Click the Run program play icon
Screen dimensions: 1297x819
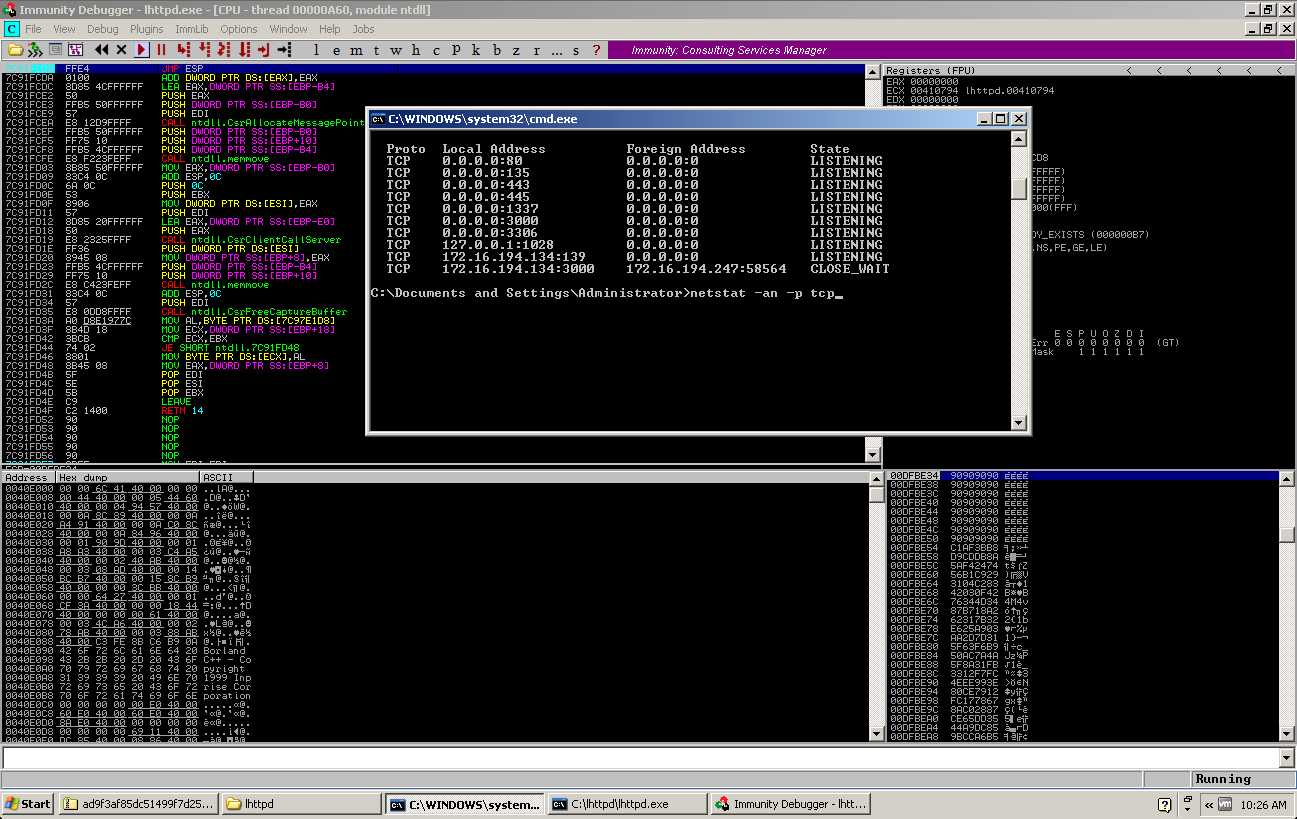141,50
